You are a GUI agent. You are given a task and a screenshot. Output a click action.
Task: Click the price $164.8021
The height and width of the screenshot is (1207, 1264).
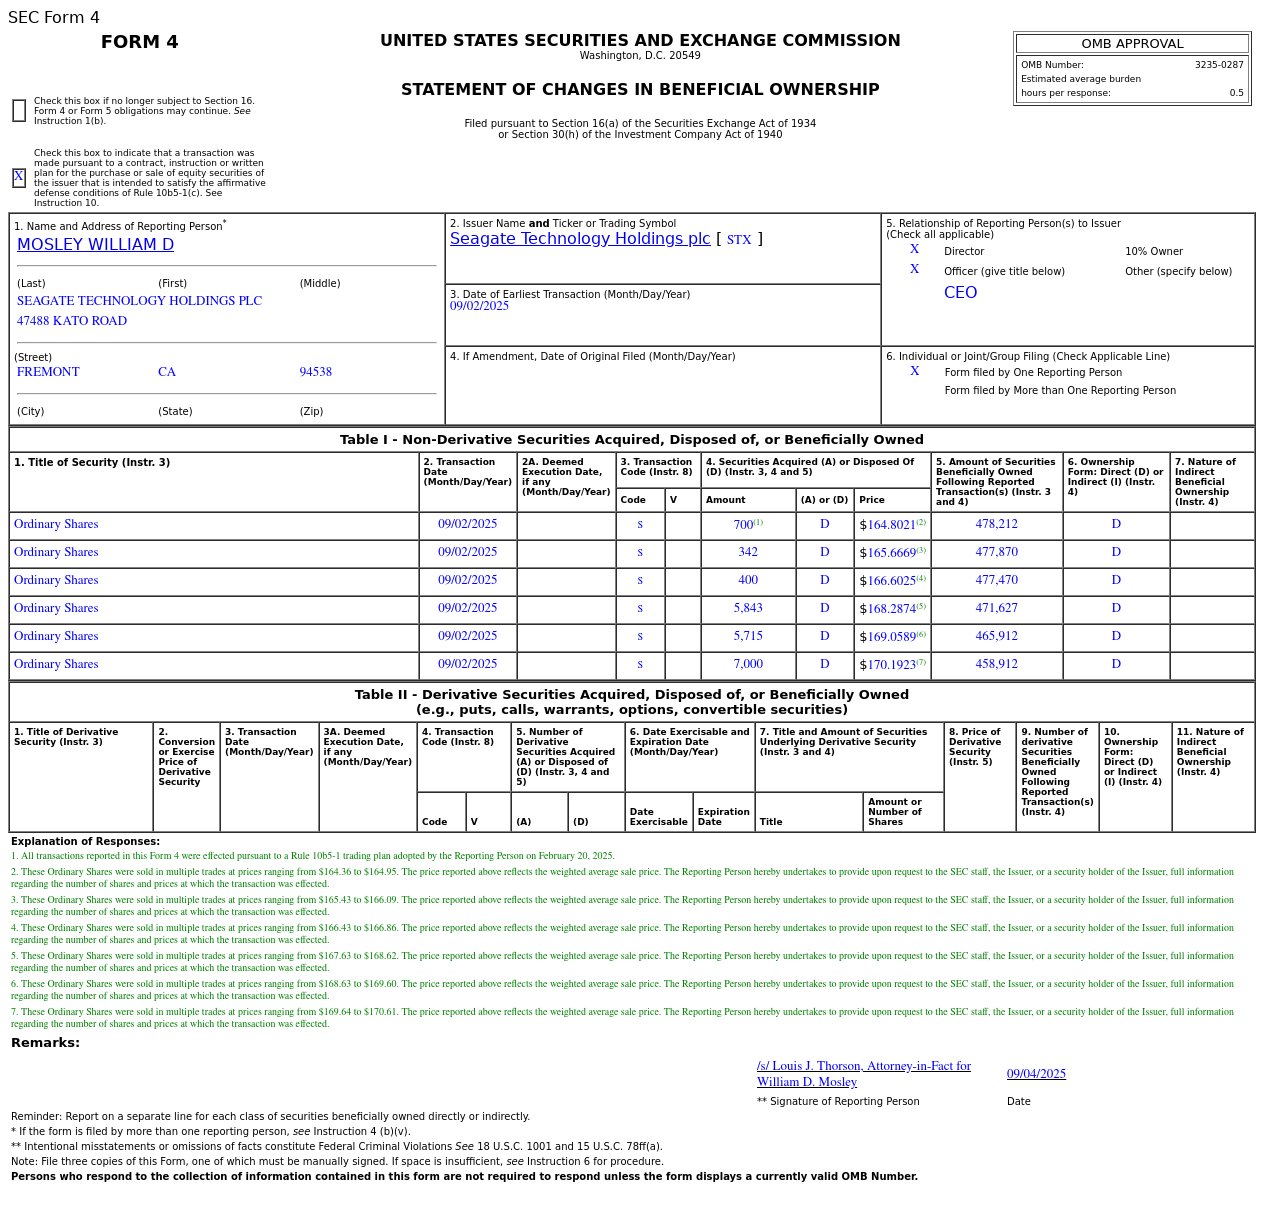click(887, 525)
